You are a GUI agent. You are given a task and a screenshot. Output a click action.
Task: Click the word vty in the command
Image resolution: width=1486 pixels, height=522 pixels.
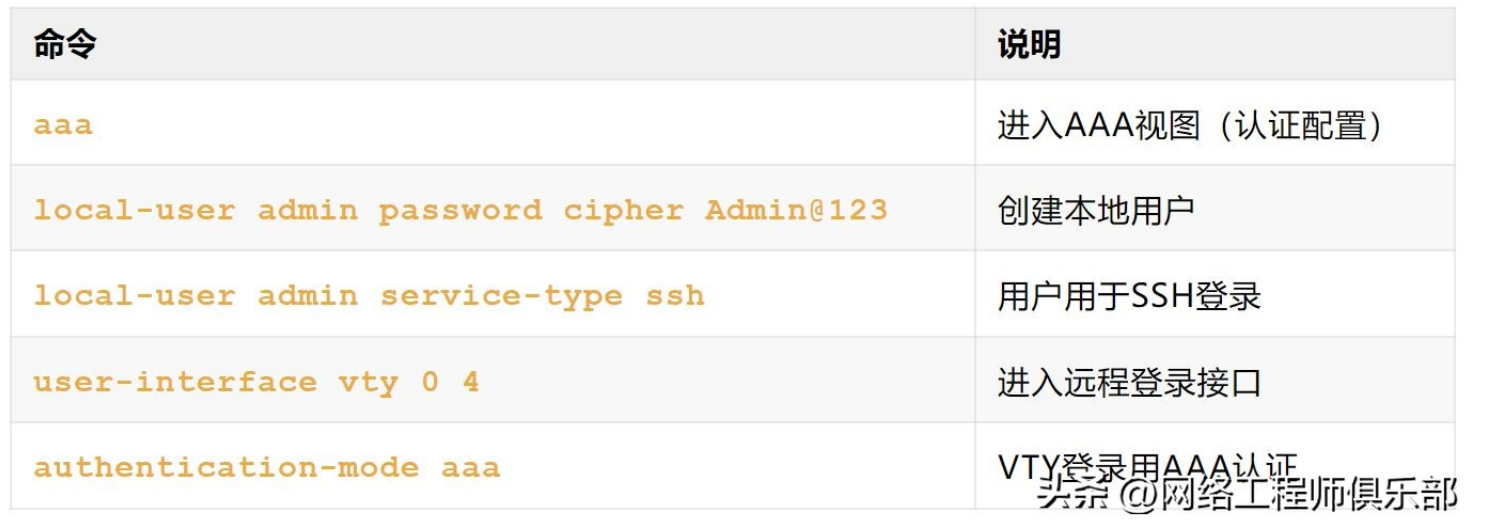(x=368, y=383)
